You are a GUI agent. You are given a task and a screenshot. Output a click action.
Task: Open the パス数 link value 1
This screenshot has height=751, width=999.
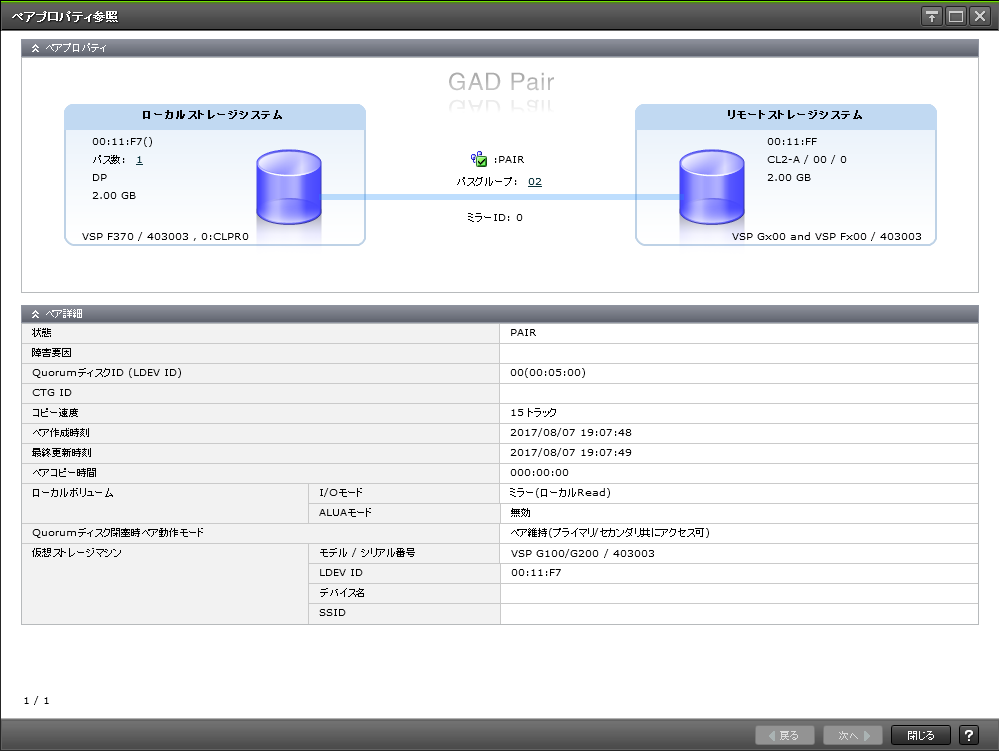pos(139,160)
